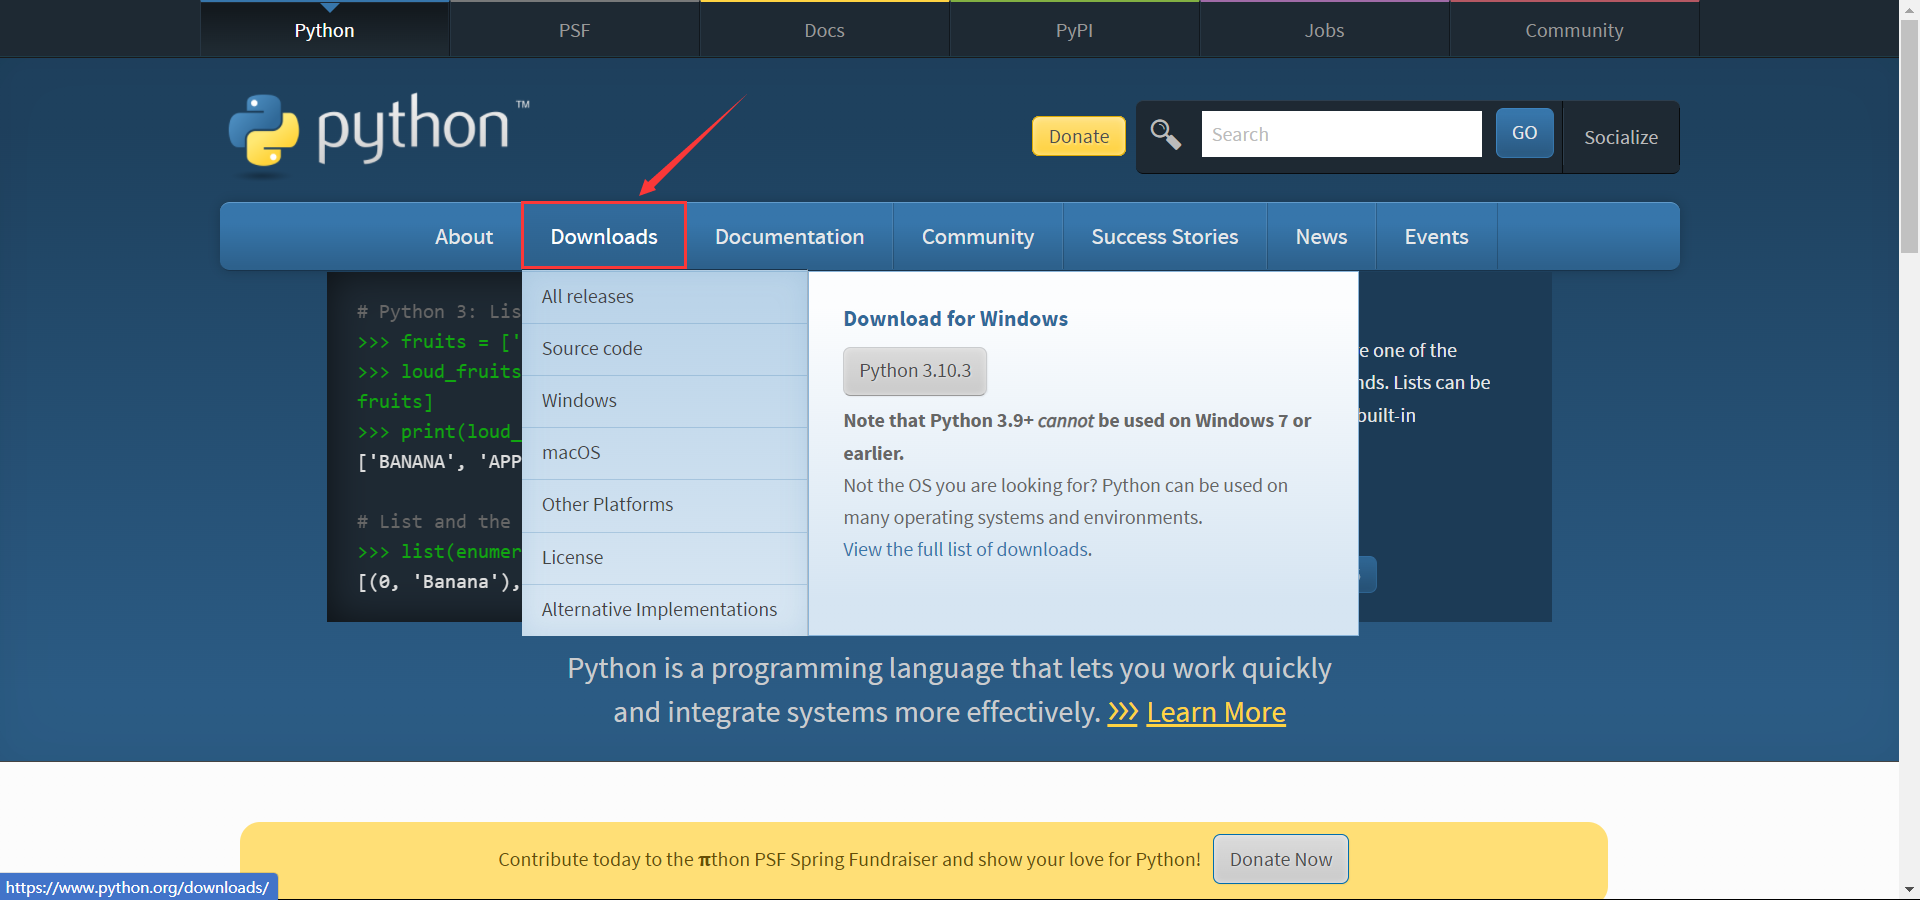1920x900 pixels.
Task: Click the '# List and the' comment line
Action: [x=434, y=522]
